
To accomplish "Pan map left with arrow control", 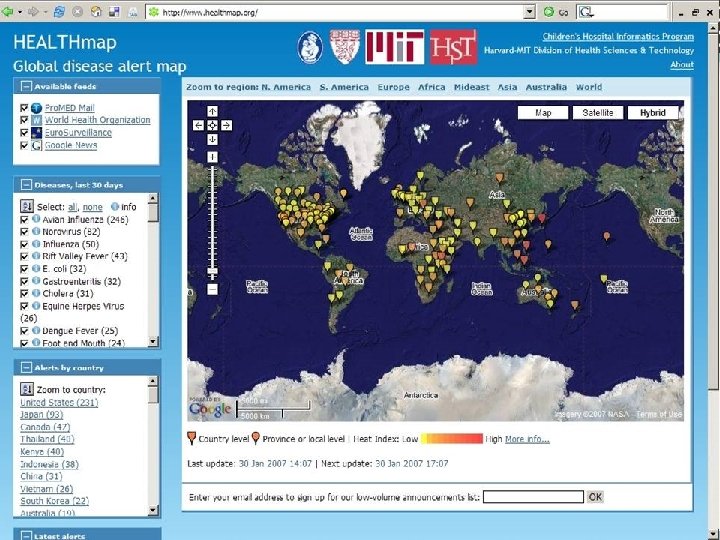I will [198, 125].
